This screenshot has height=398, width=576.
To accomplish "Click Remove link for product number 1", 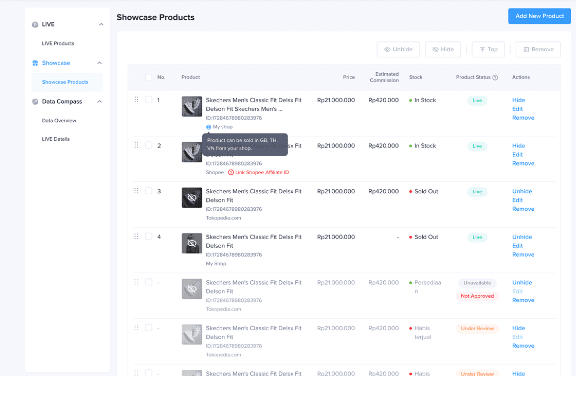I will tap(523, 118).
